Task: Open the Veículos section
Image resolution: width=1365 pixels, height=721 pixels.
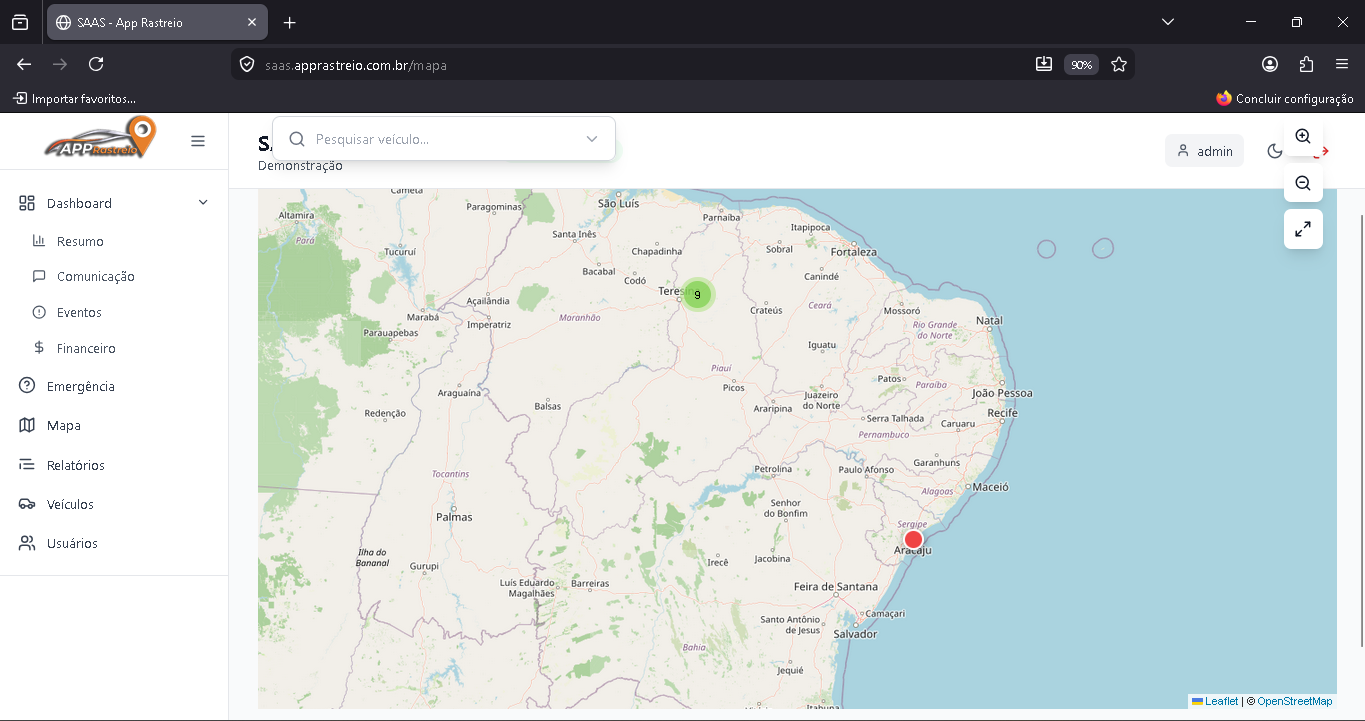Action: [x=70, y=505]
